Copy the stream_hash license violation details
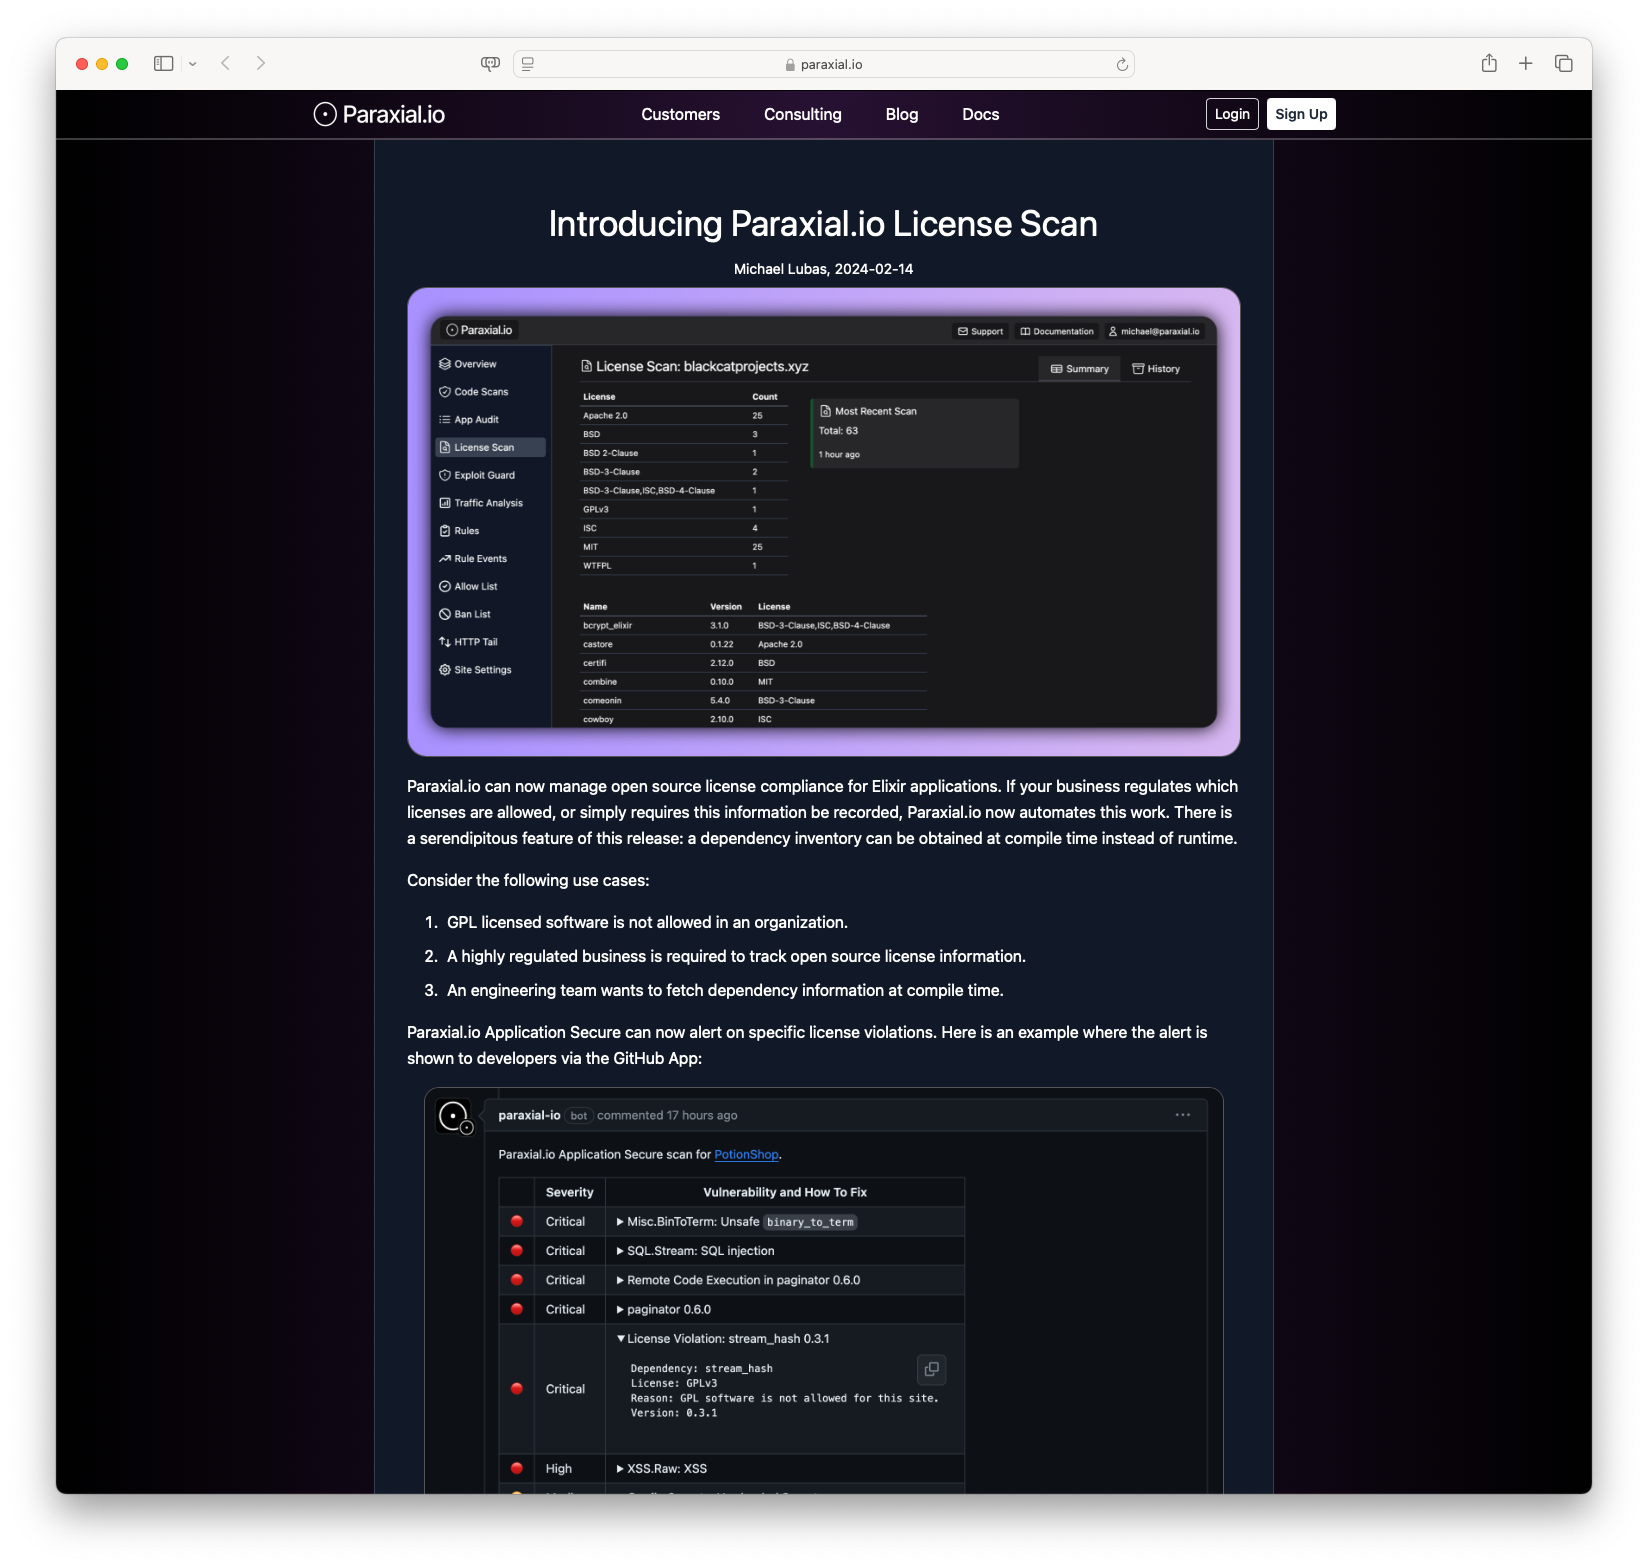Screen dimensions: 1648x1568 (x=931, y=1370)
